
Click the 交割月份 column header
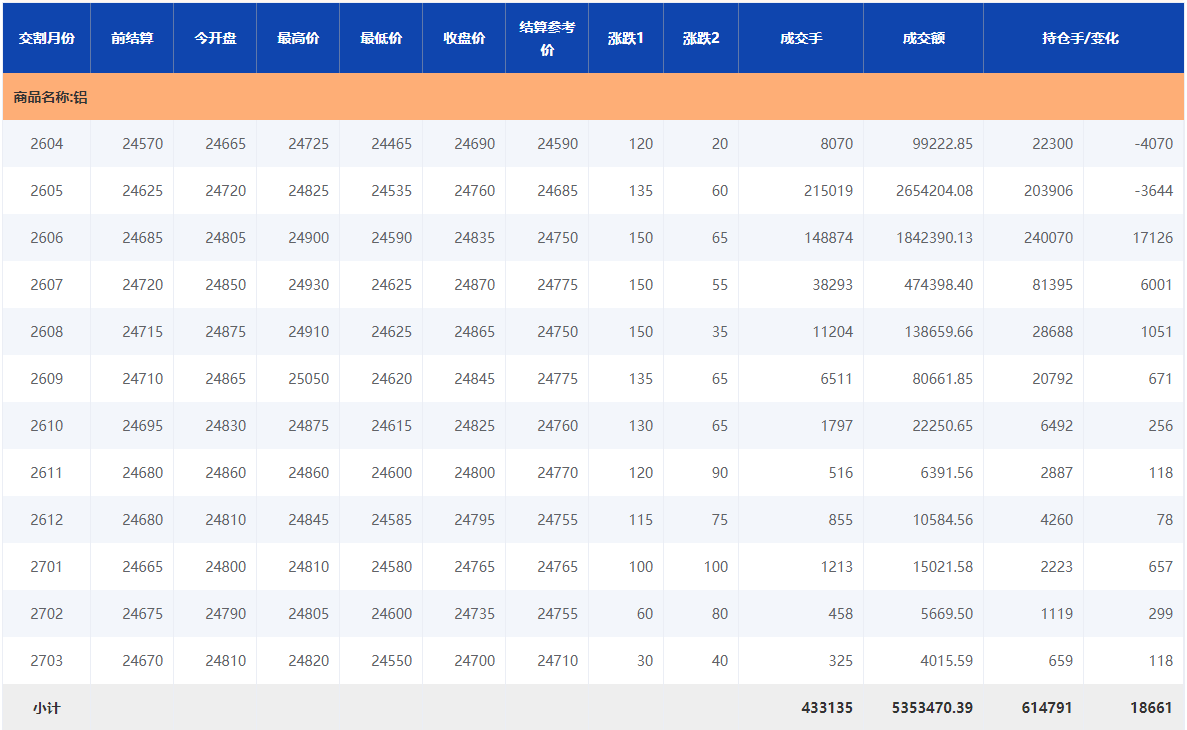pyautogui.click(x=47, y=38)
